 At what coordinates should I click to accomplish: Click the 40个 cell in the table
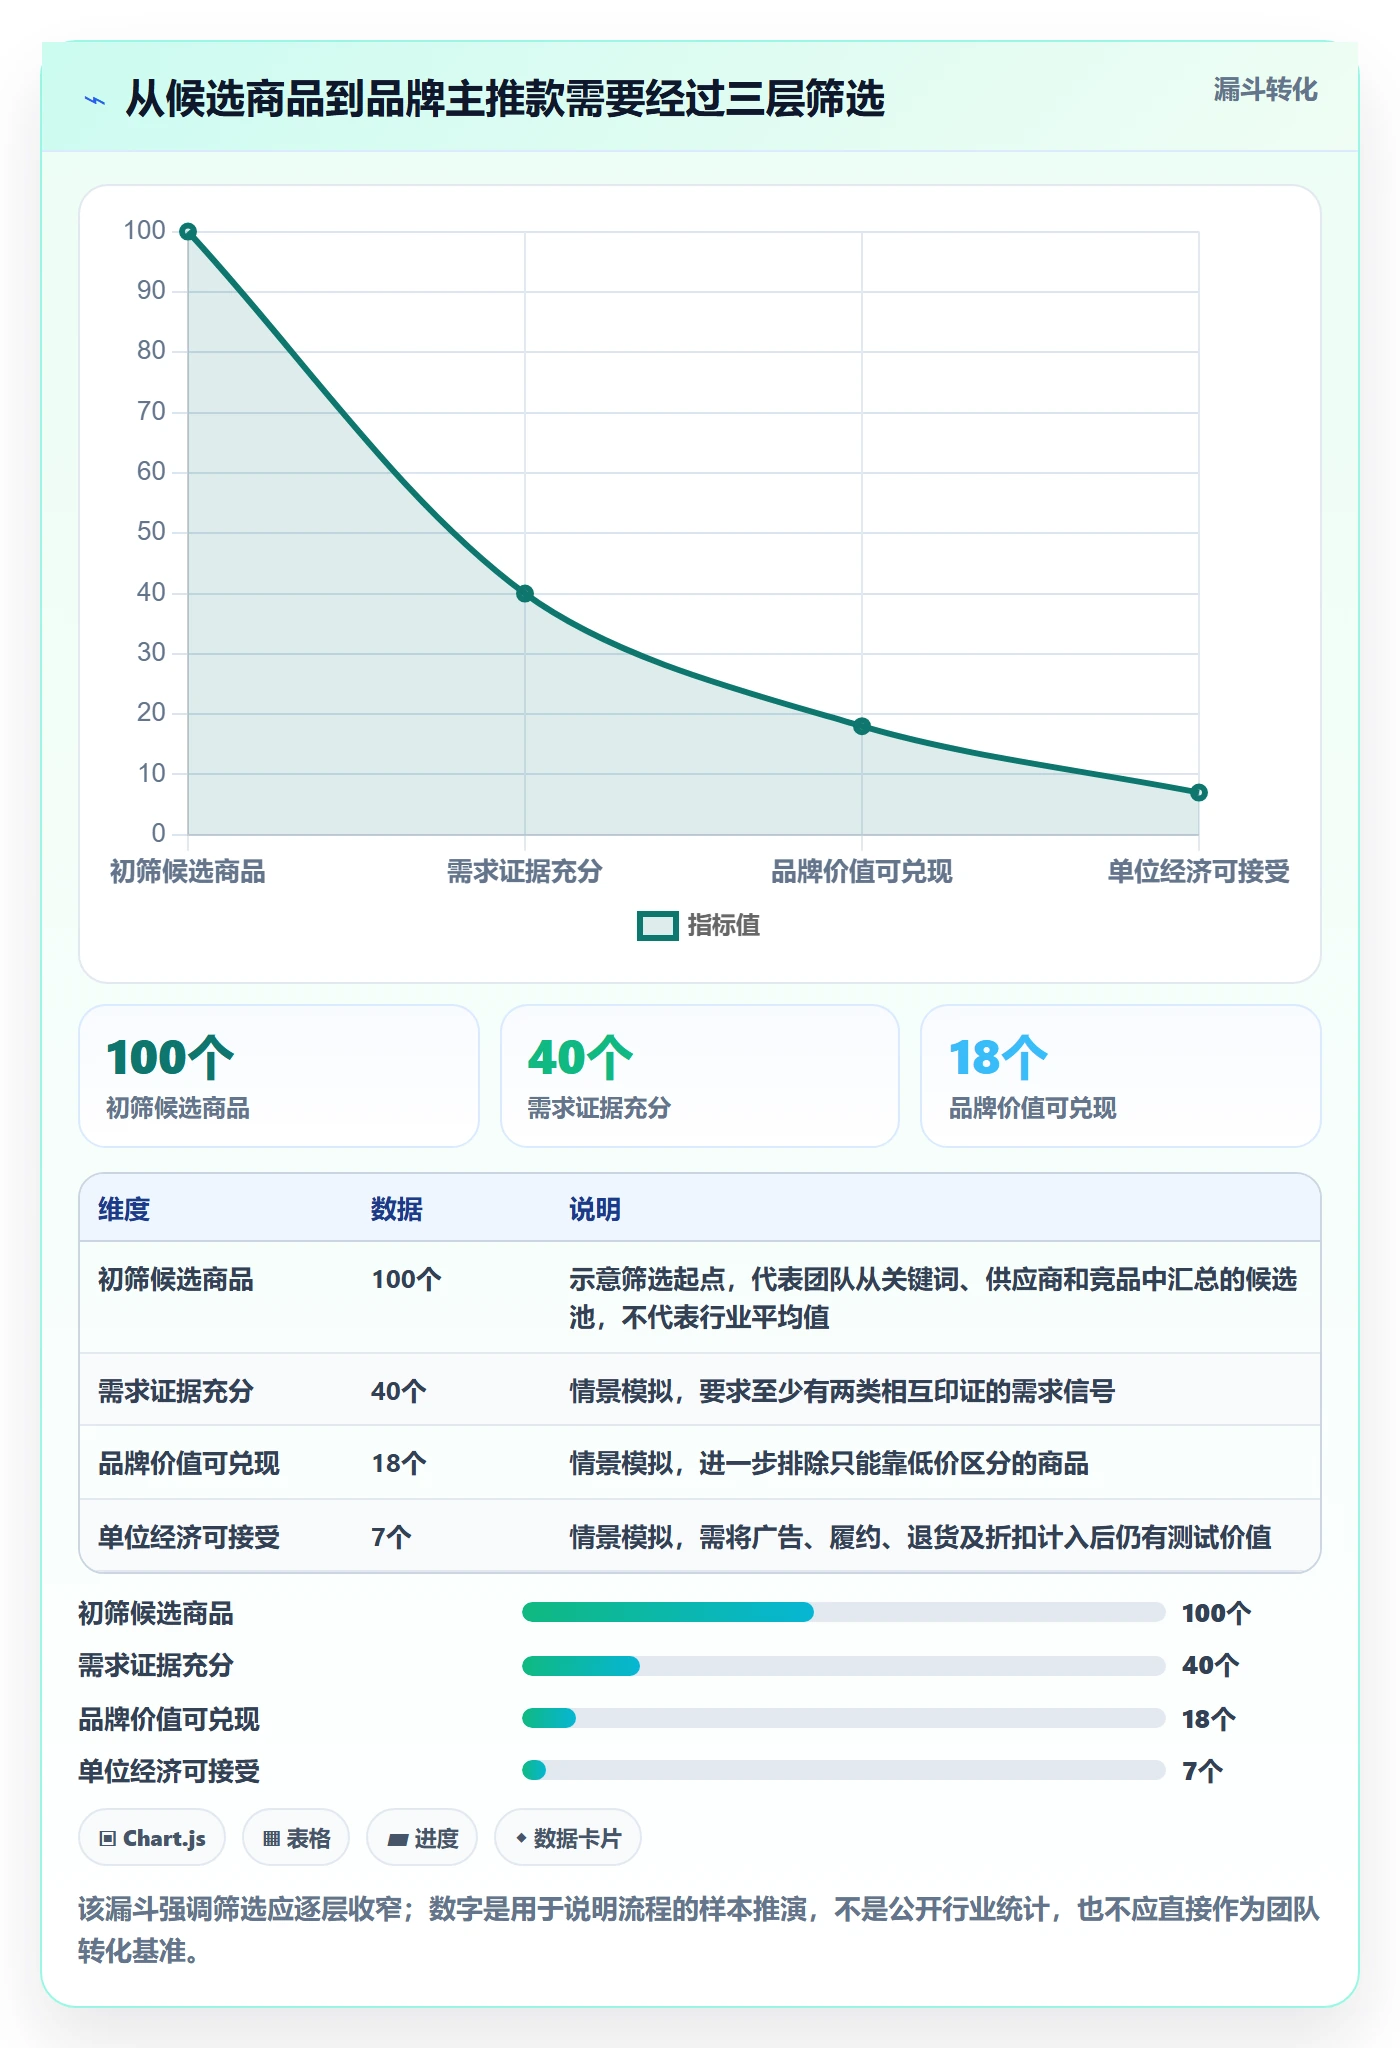[399, 1391]
